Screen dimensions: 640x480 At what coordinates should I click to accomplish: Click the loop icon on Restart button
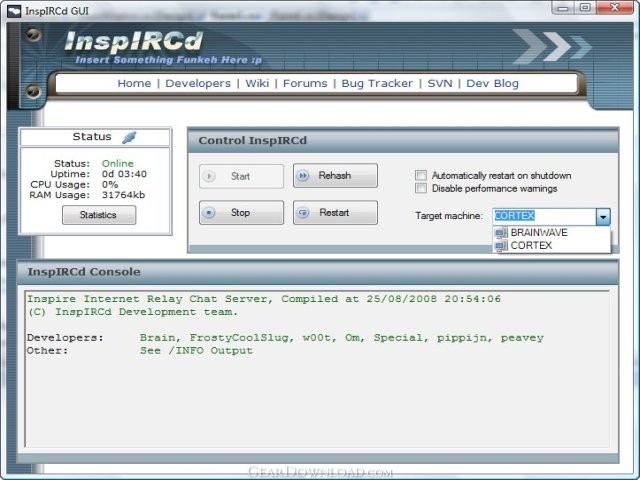(303, 213)
